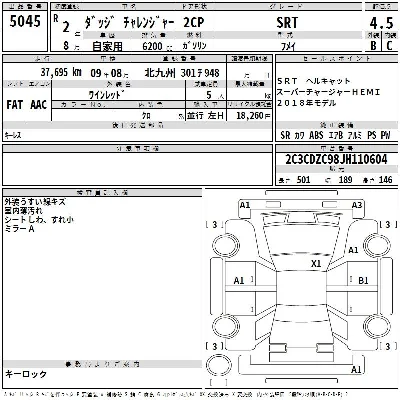Select the mileage 37,695 km
This screenshot has width=400, height=400.
click(x=61, y=72)
